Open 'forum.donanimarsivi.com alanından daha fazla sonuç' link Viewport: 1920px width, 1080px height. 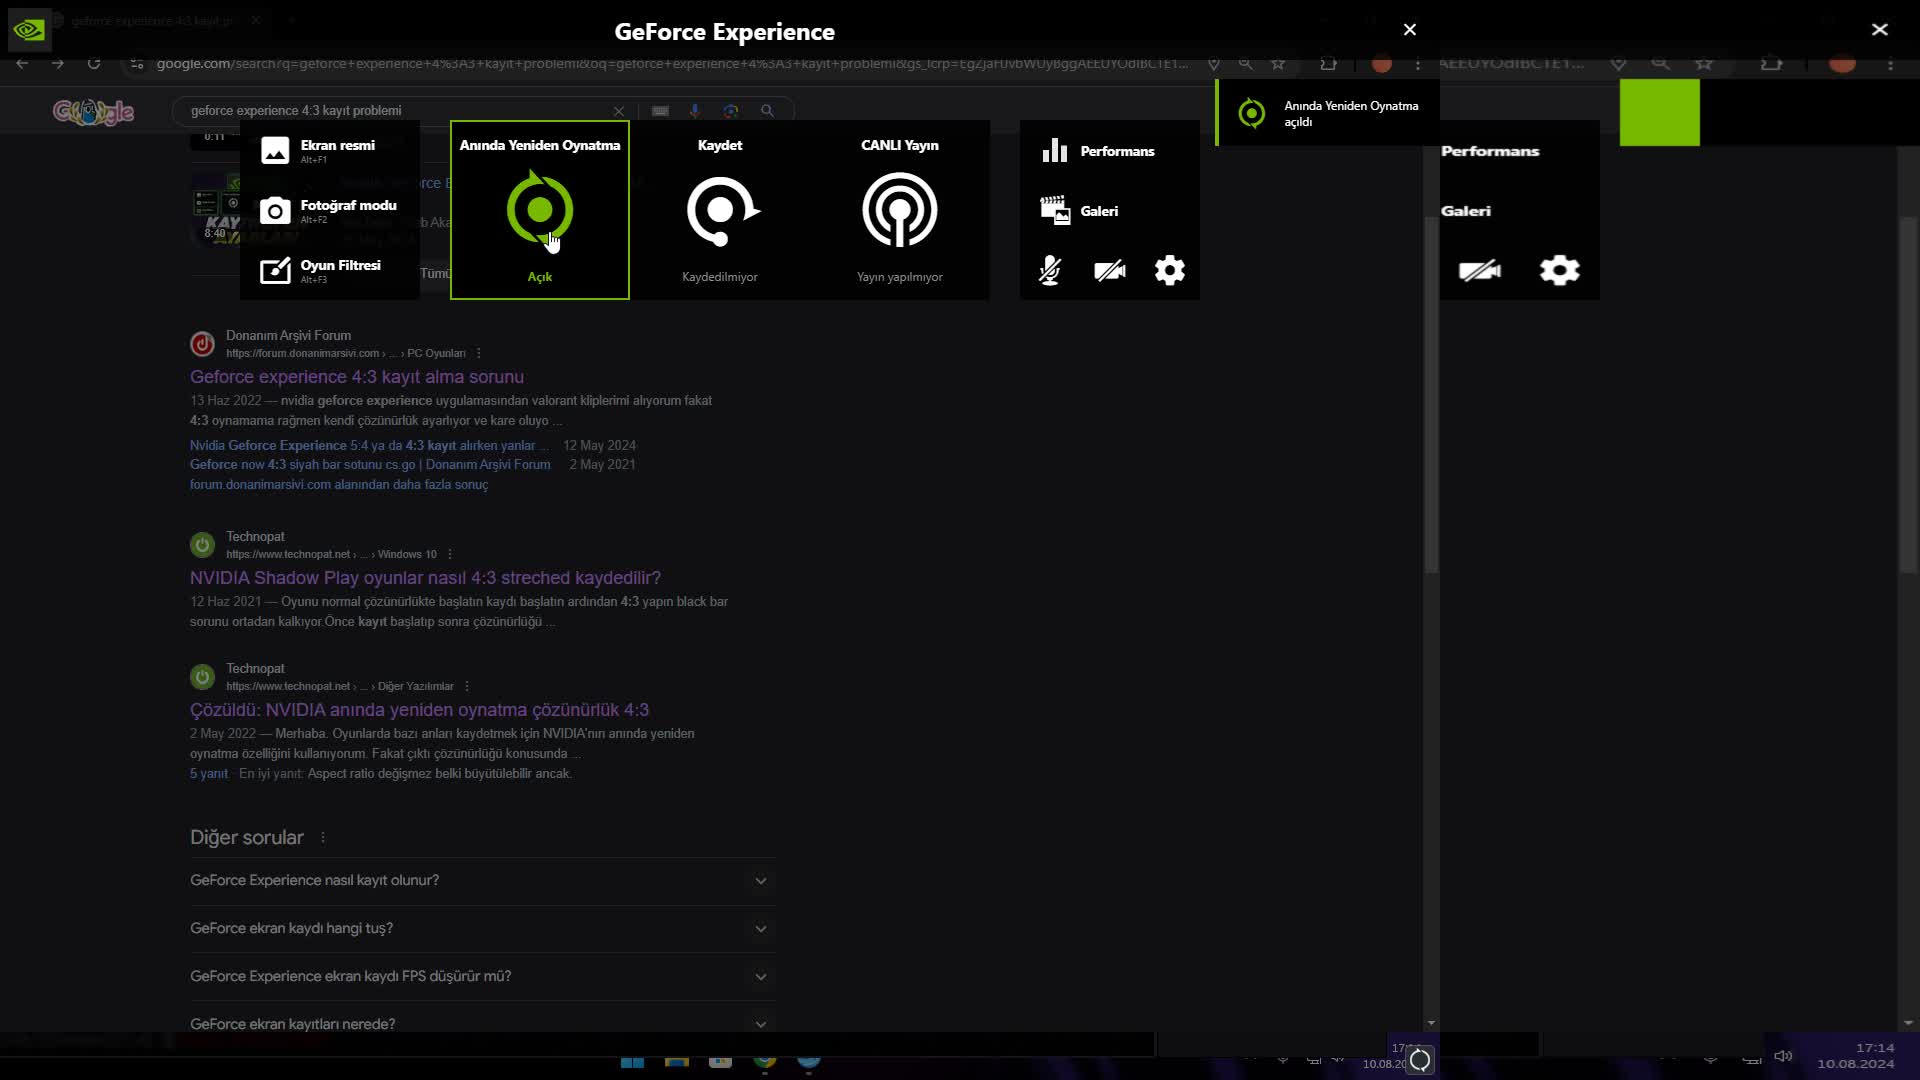[x=339, y=485]
